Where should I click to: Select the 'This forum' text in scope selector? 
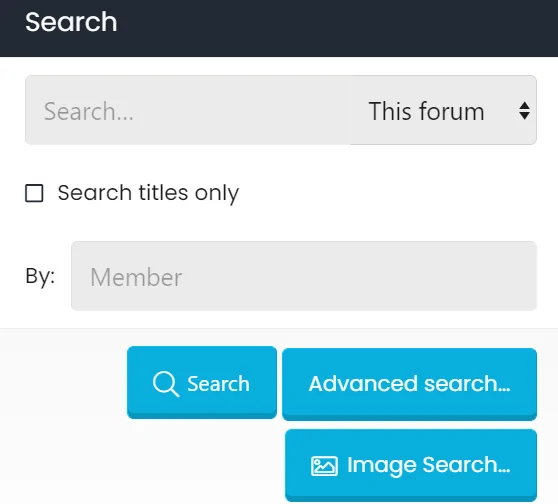(426, 111)
